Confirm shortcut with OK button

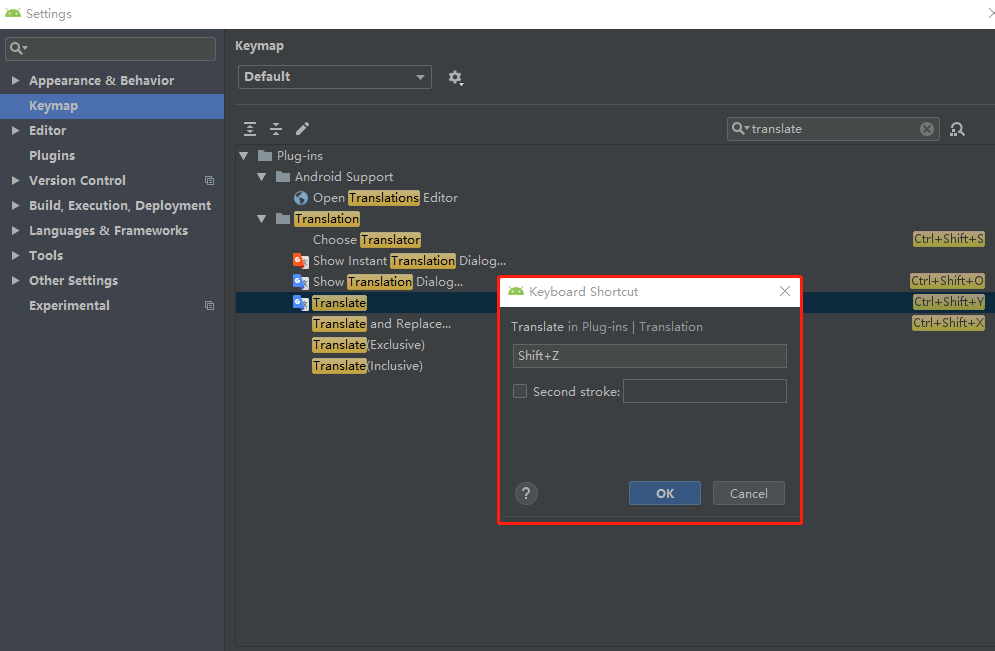pos(664,493)
